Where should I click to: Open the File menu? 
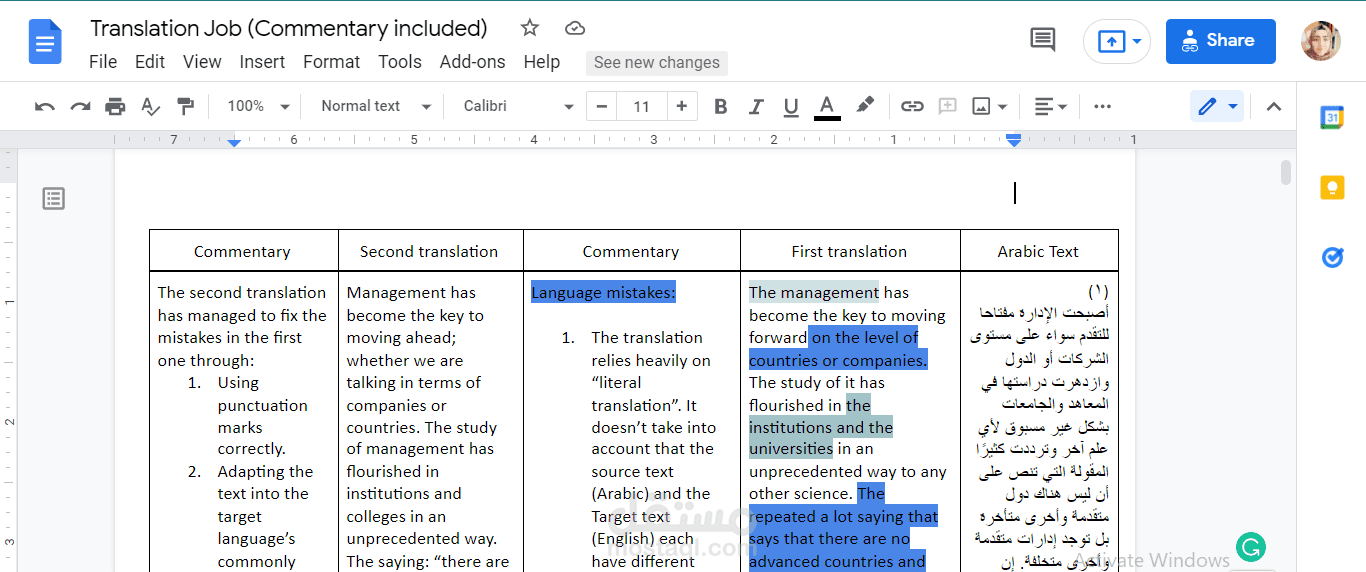coord(103,62)
